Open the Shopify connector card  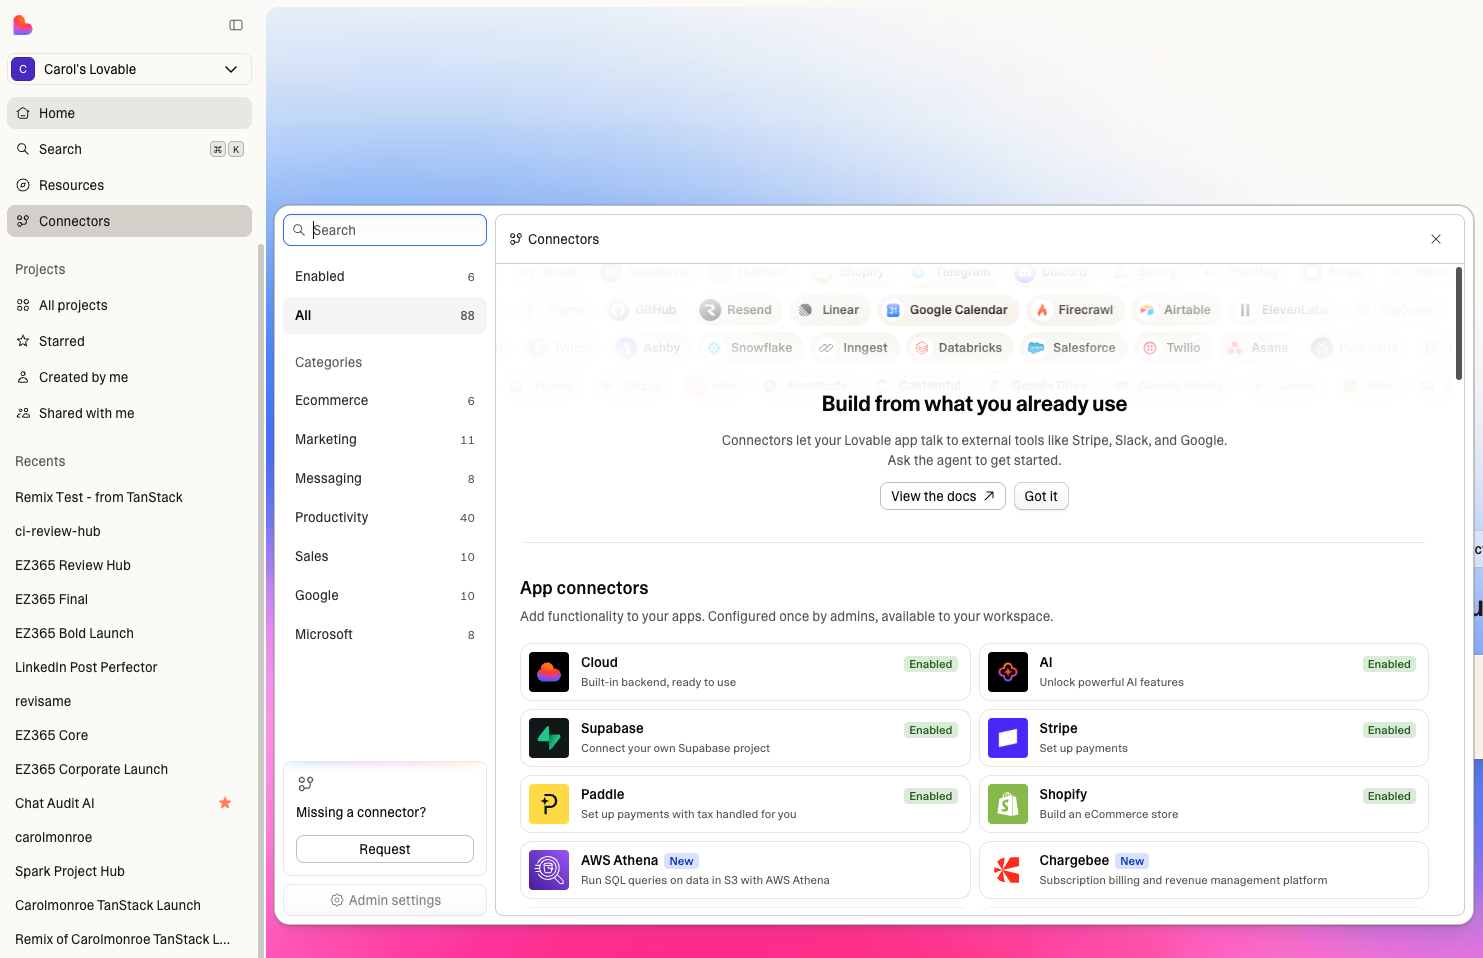[x=1203, y=804]
